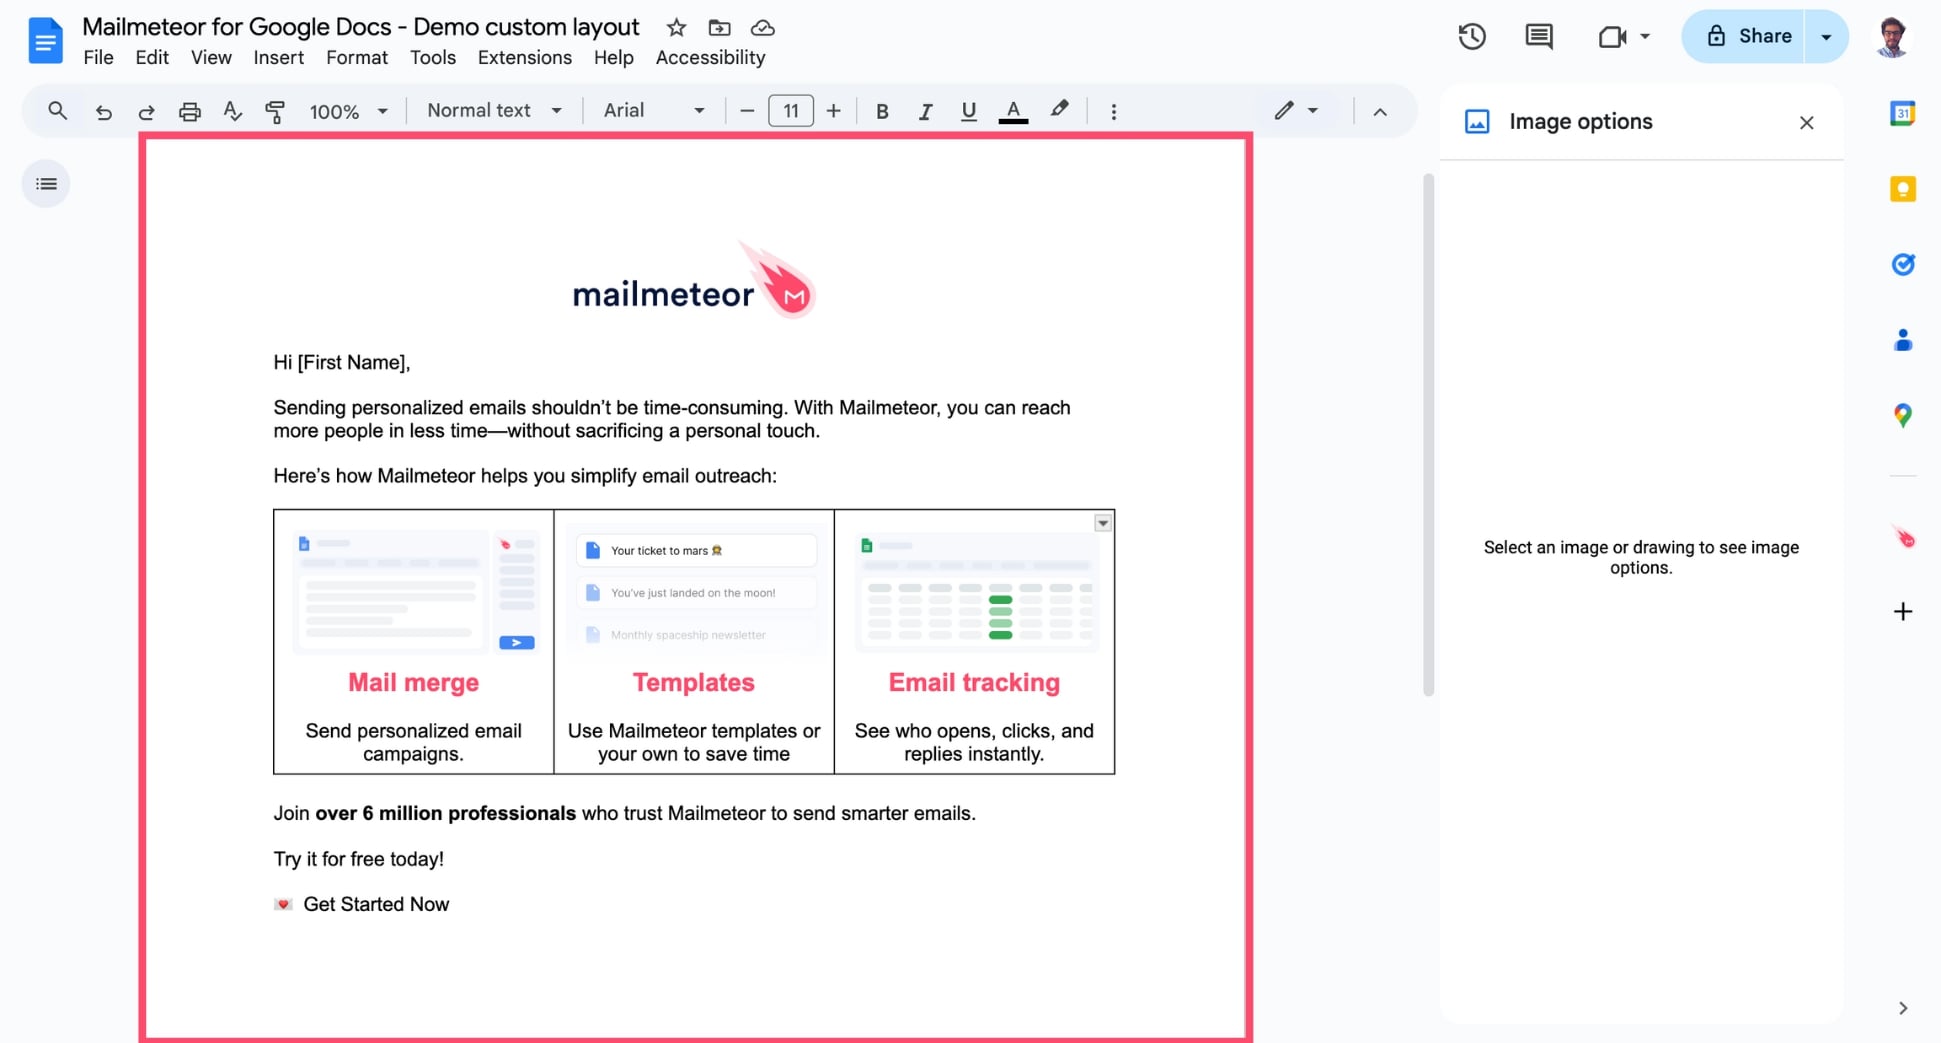
Task: Open the Format menu
Action: 356,58
